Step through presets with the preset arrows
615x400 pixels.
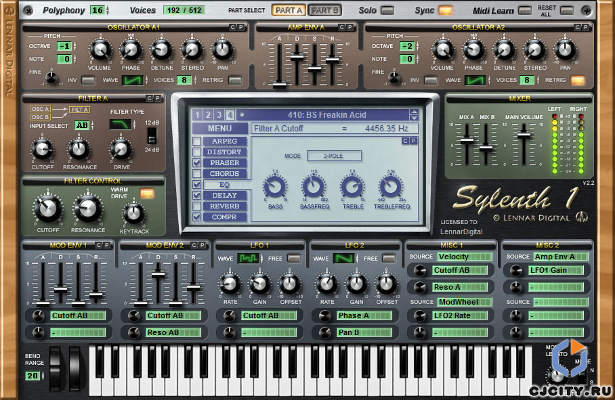point(414,115)
